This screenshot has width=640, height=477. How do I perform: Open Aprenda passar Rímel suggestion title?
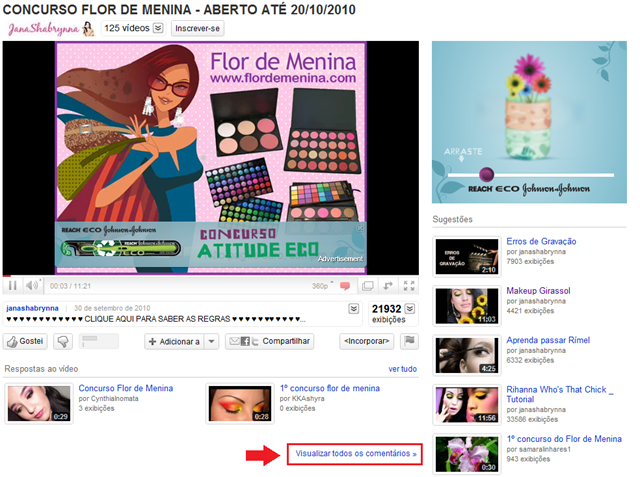click(x=548, y=340)
